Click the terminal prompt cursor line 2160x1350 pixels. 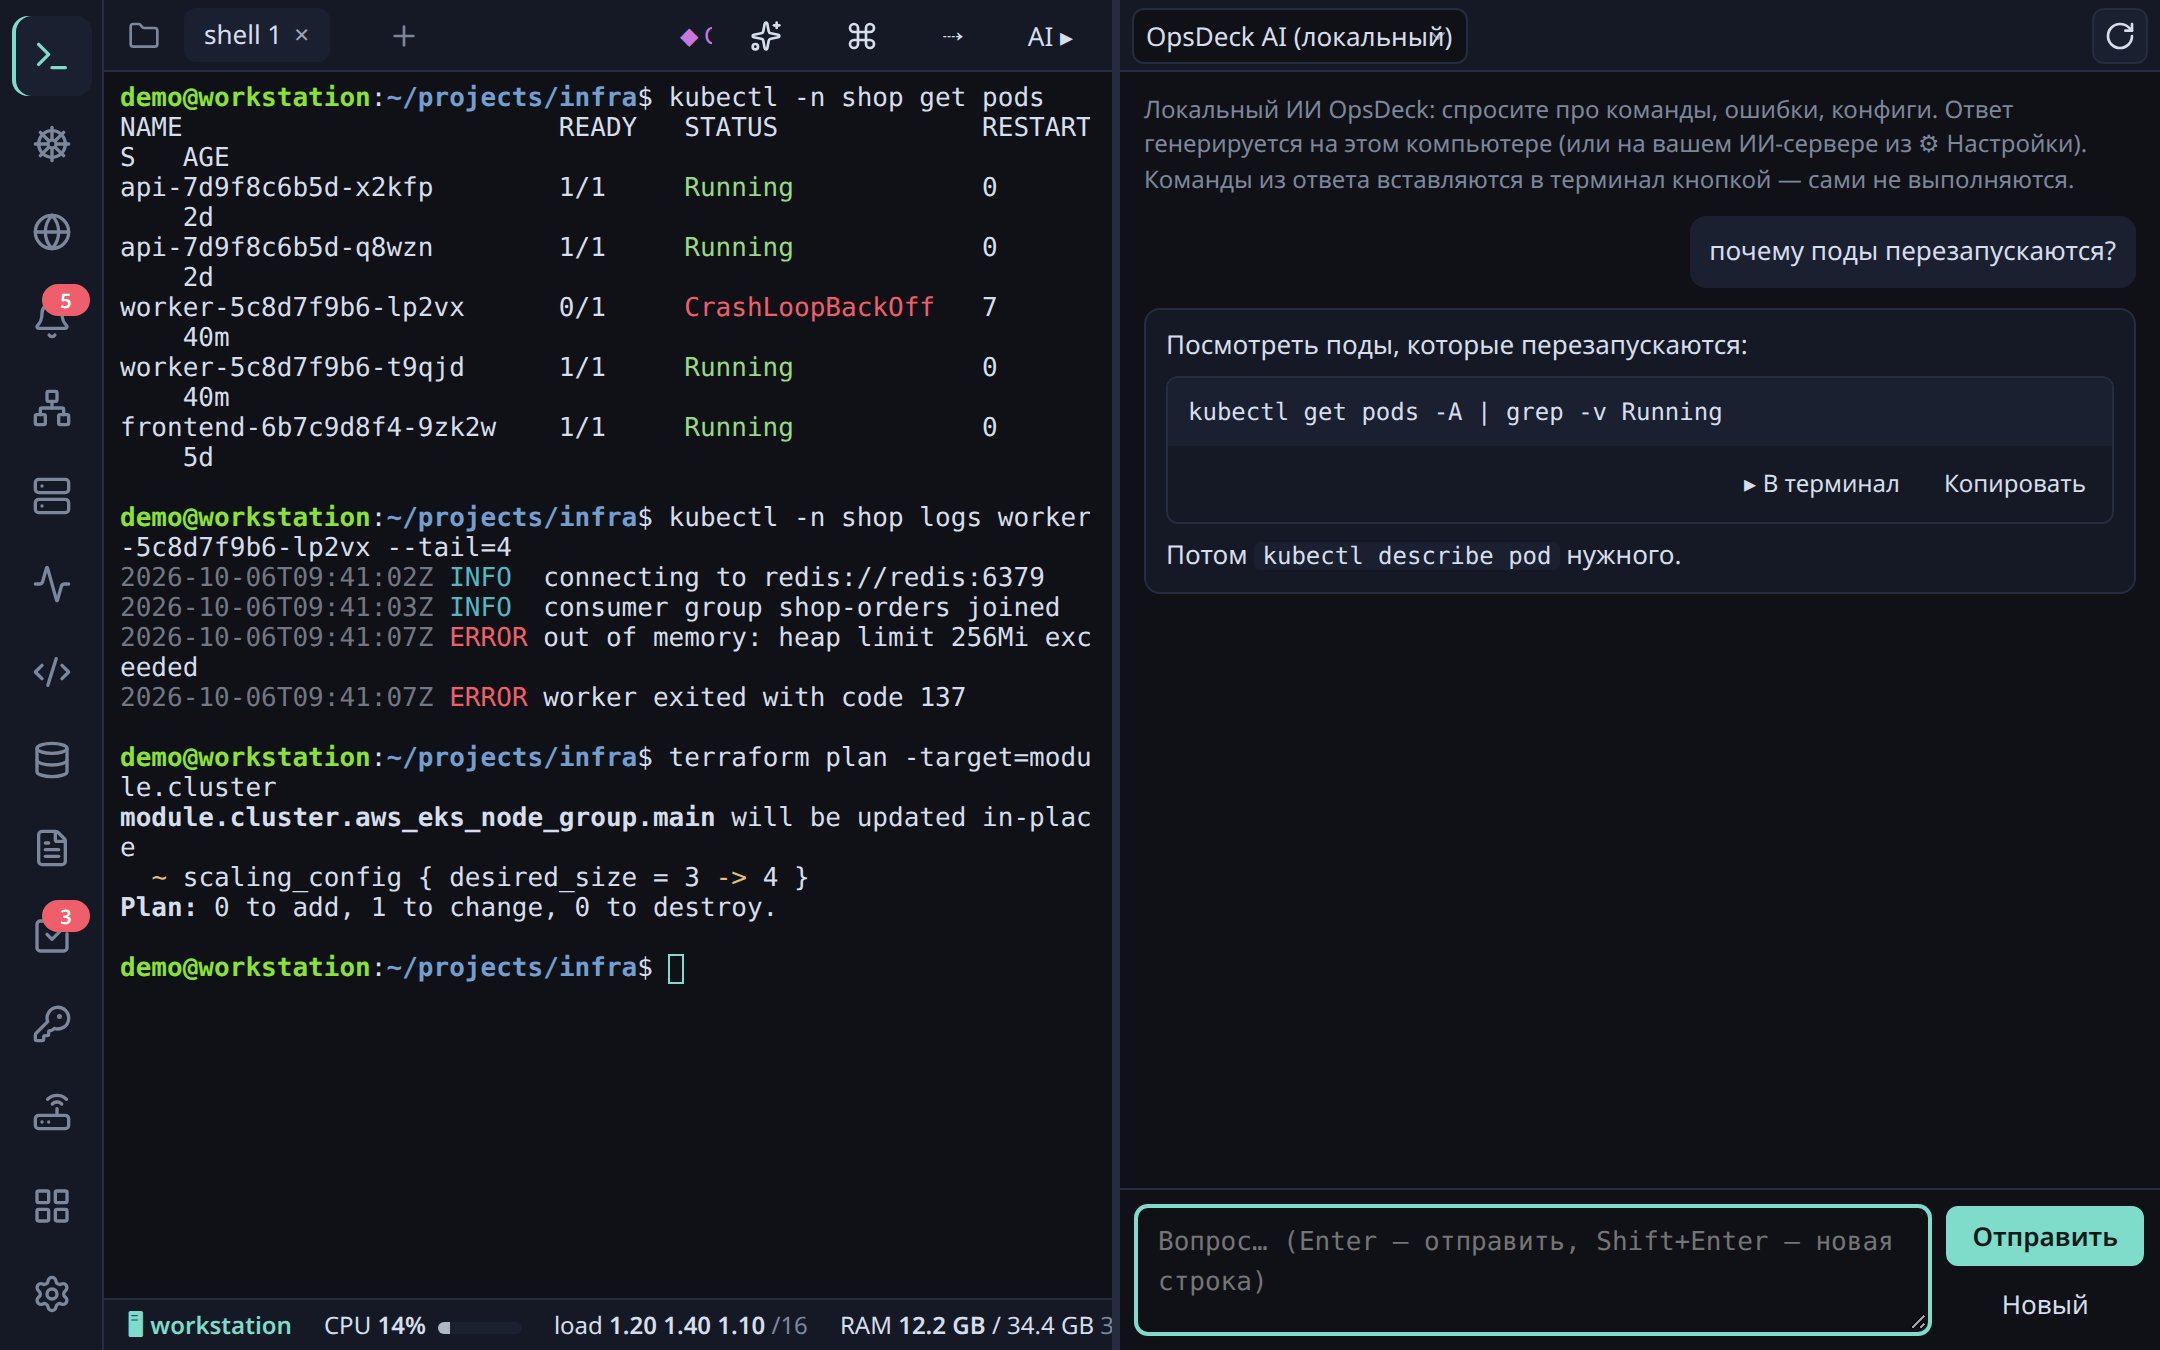coord(400,967)
